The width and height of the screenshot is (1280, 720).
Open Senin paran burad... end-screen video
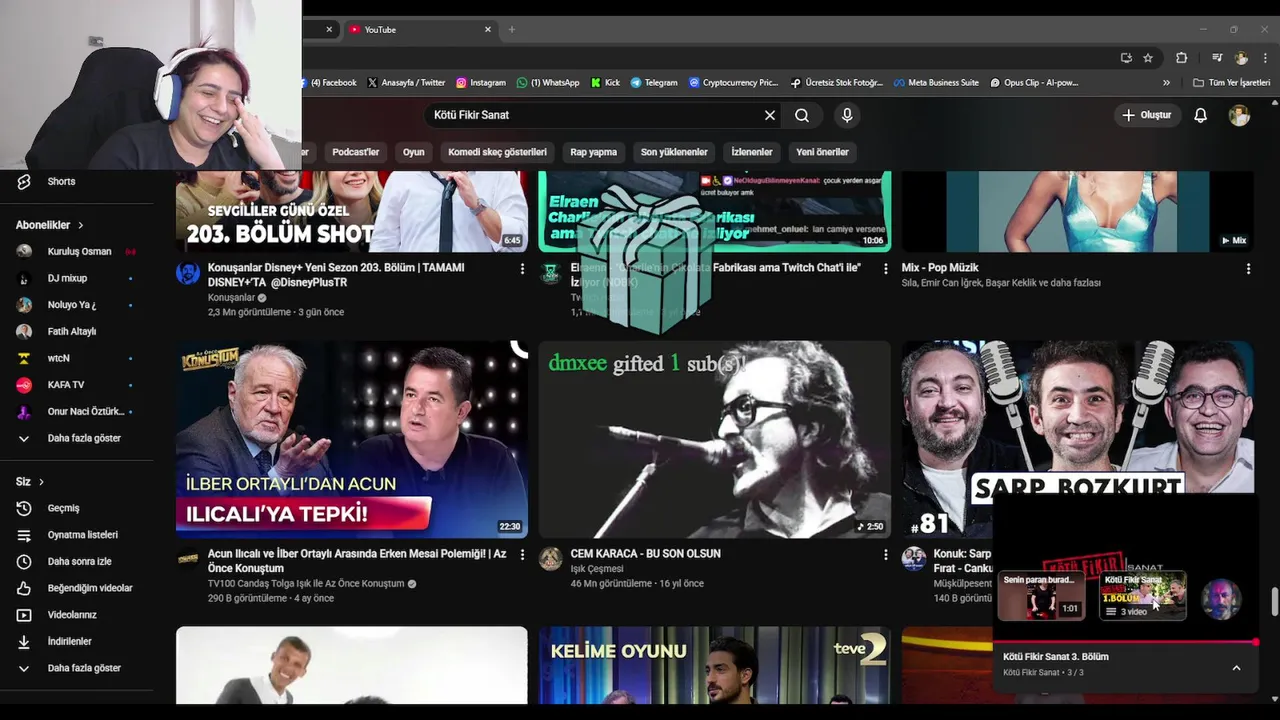[1041, 596]
